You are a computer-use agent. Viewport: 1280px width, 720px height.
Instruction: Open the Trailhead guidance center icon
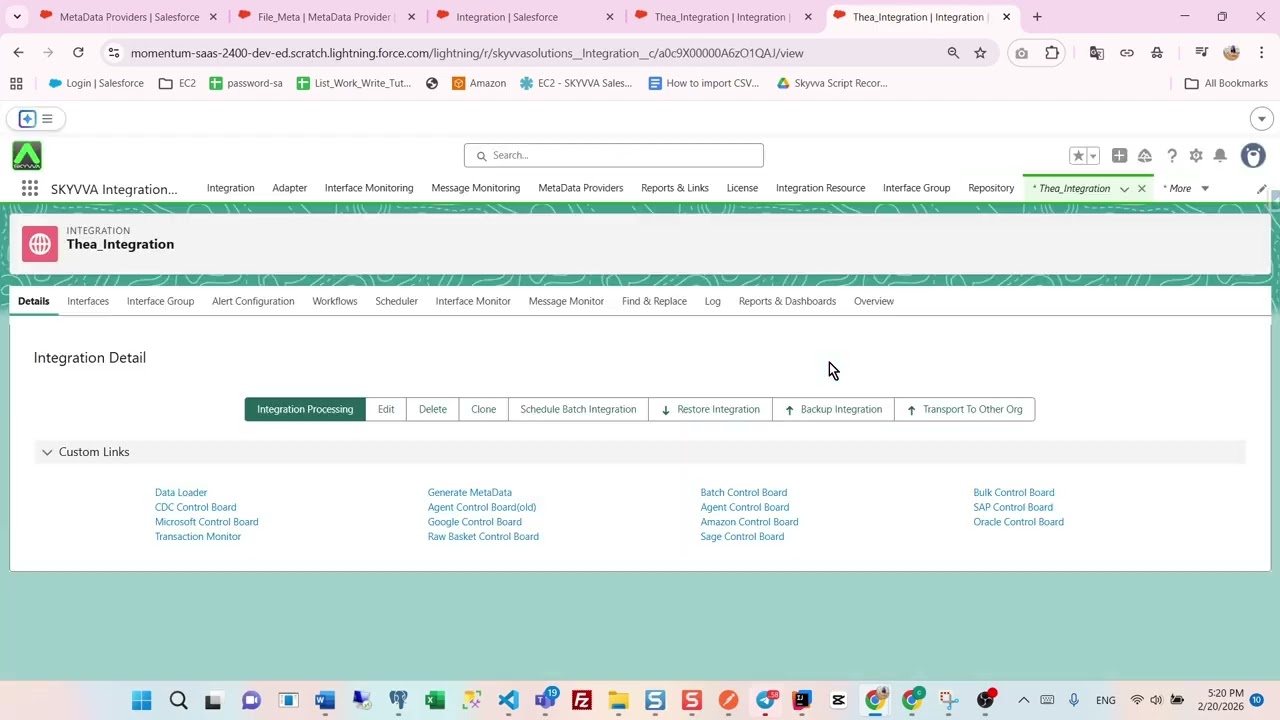(1145, 155)
